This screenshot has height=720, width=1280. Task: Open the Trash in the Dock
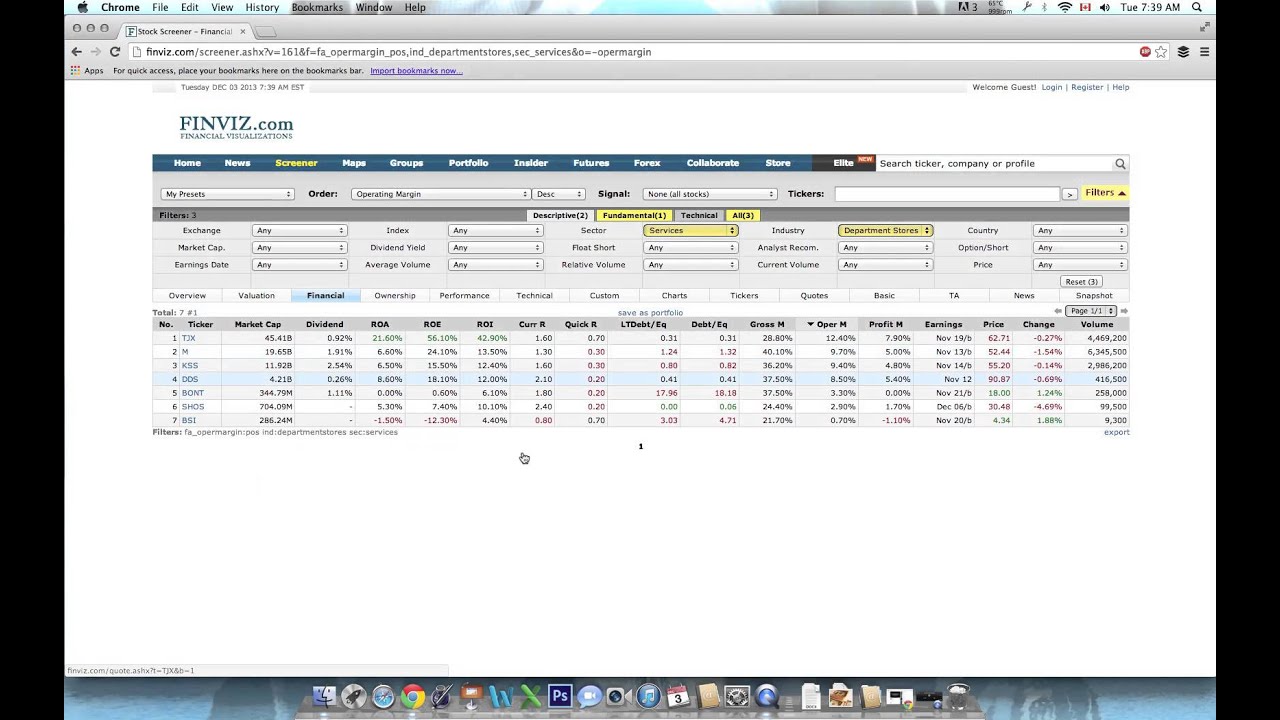click(x=958, y=697)
